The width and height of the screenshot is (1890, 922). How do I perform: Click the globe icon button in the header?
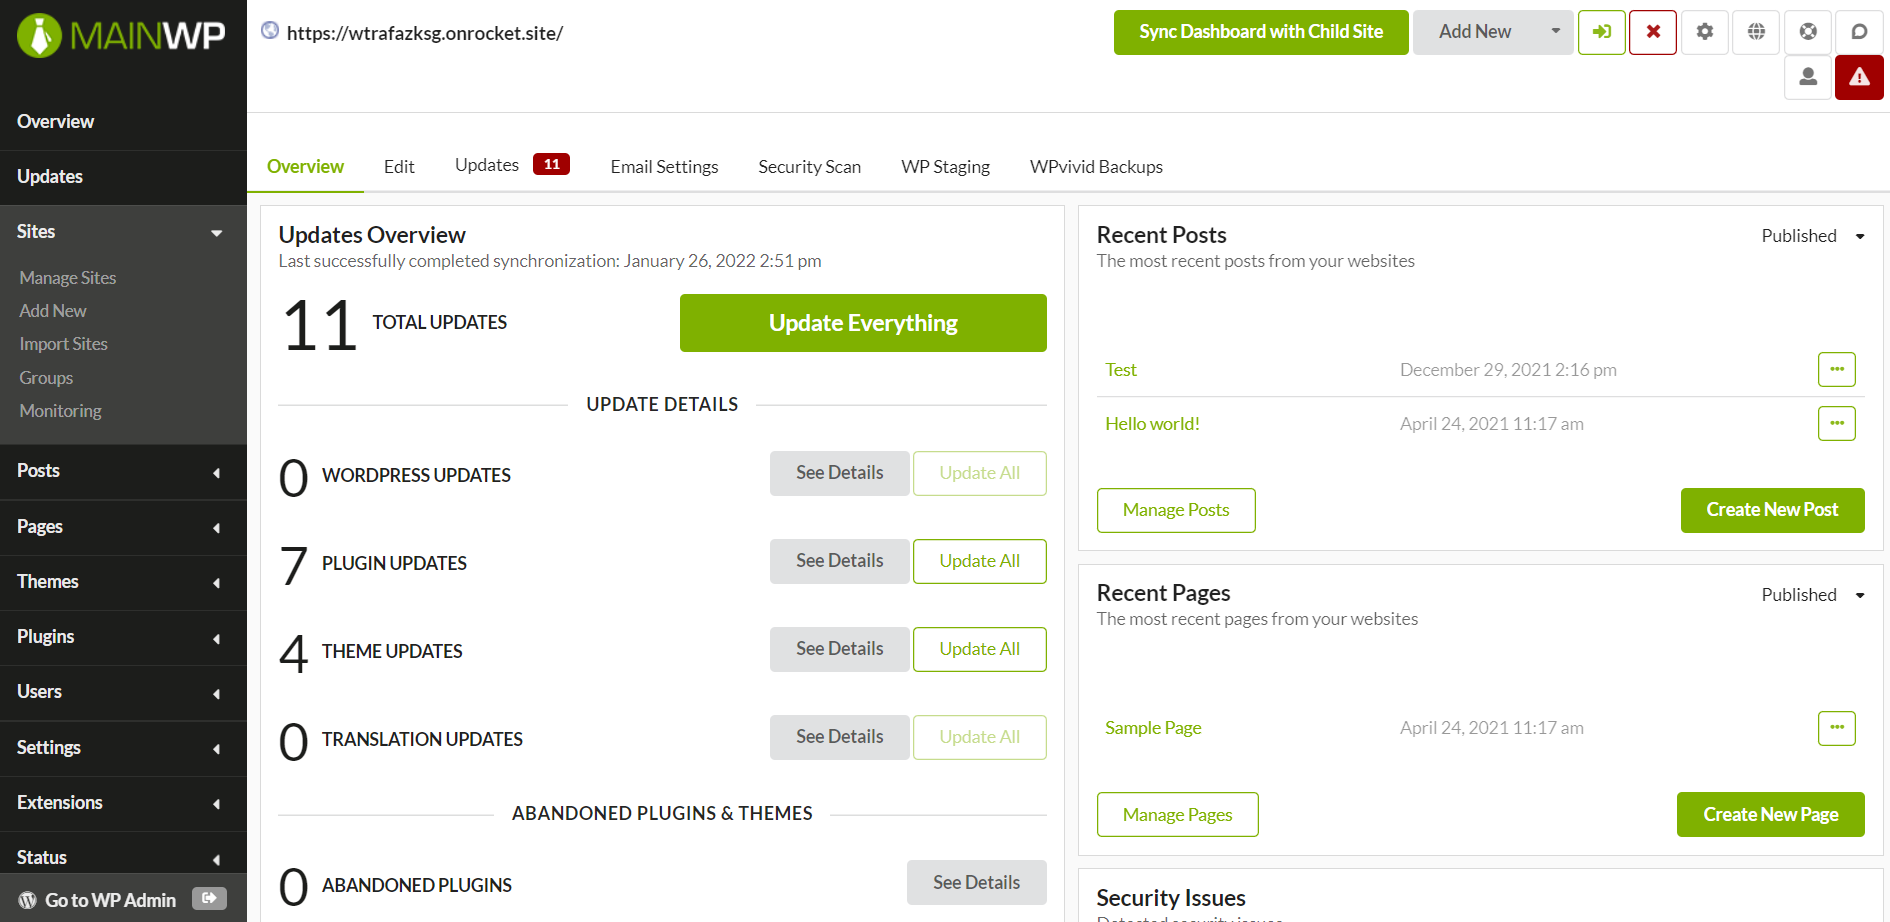1756,32
